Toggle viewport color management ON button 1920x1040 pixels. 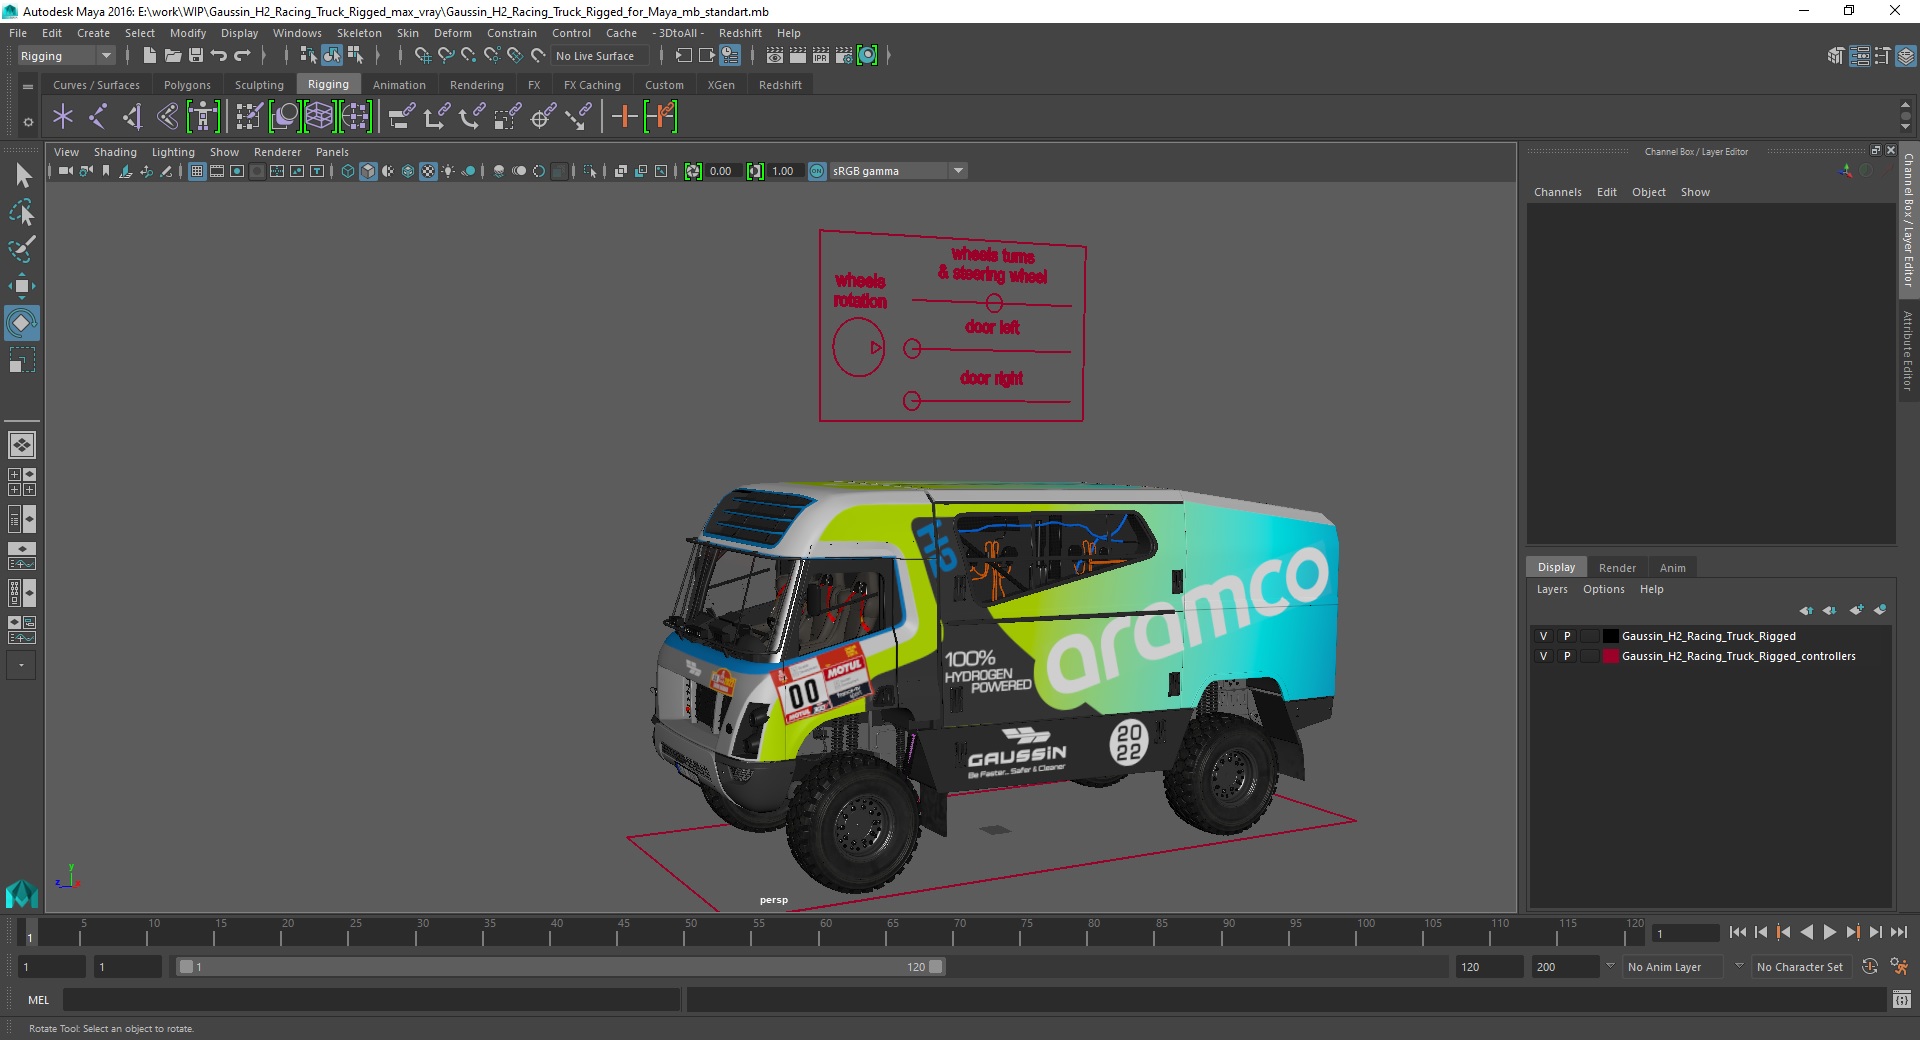[817, 171]
